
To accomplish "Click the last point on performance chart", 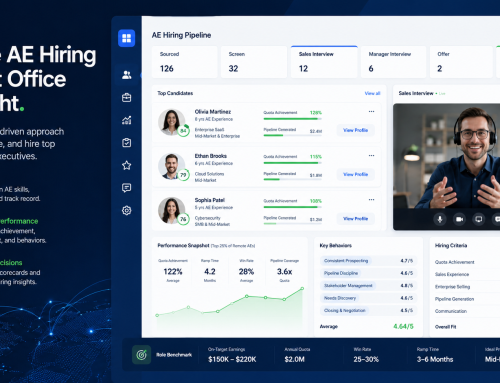I will click(302, 288).
